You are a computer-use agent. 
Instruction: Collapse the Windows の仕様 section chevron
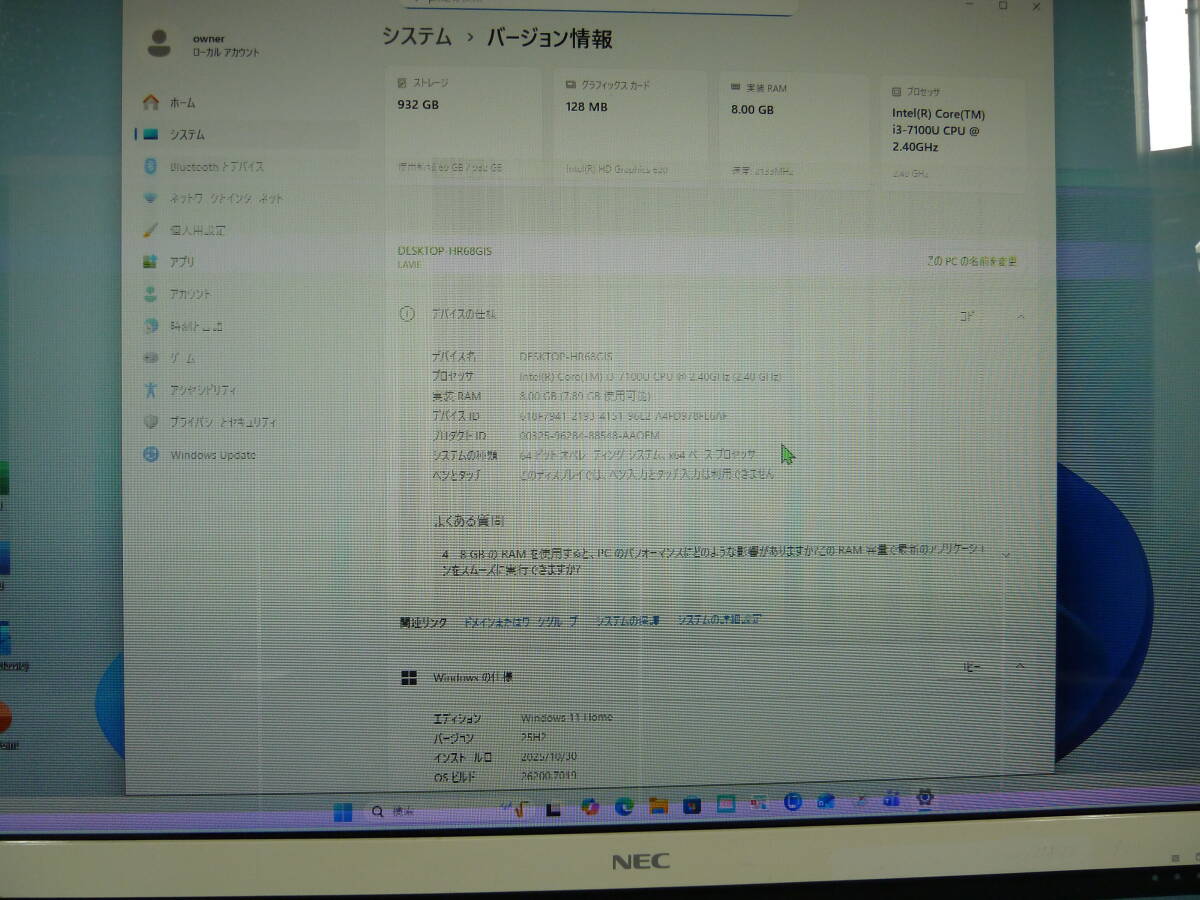tap(1020, 666)
